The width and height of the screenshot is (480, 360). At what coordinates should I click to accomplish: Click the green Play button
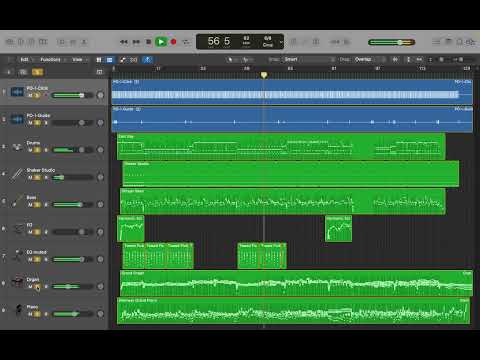point(161,42)
